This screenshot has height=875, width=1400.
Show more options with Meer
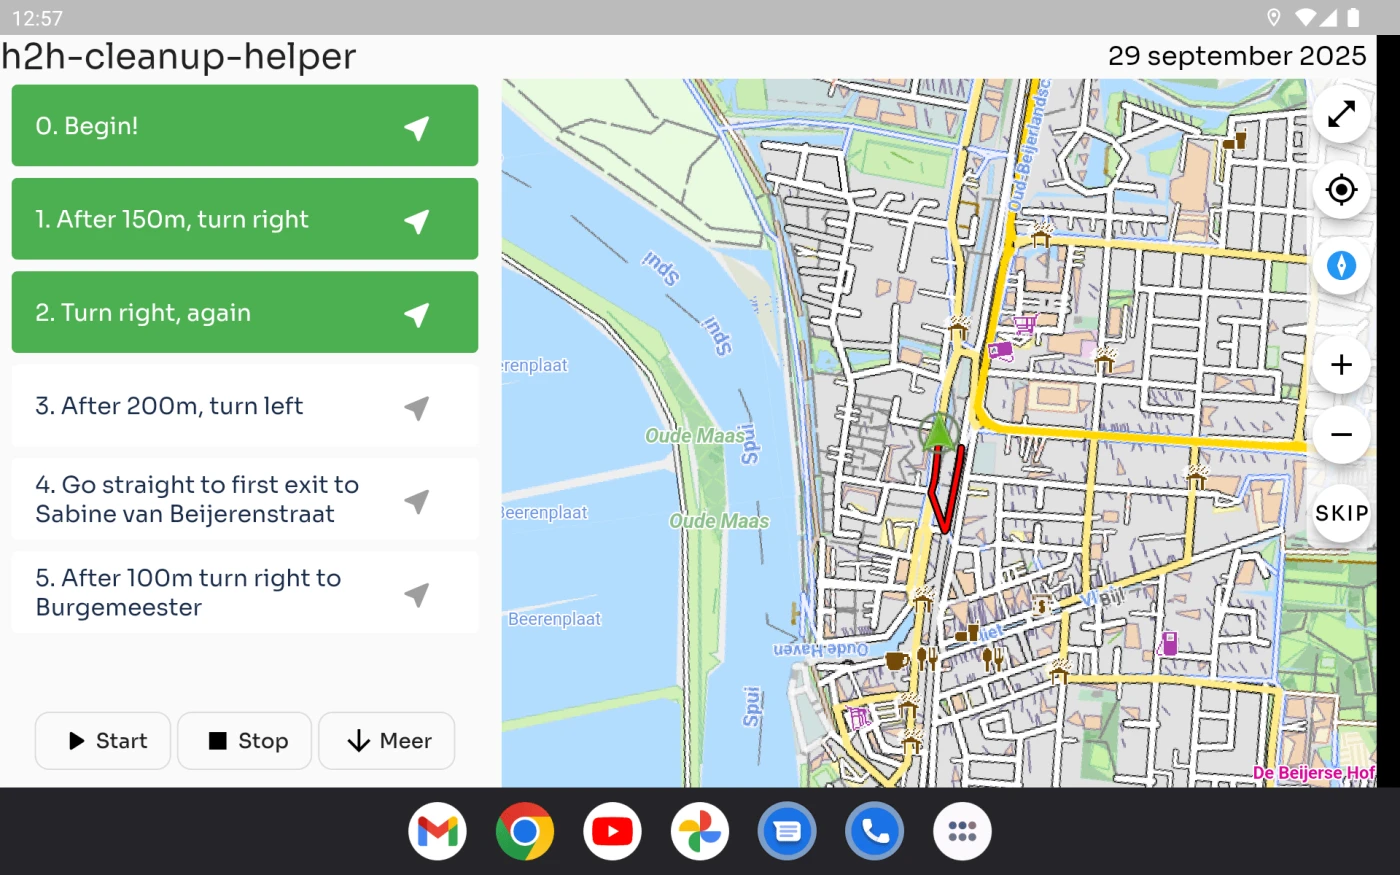pos(387,741)
